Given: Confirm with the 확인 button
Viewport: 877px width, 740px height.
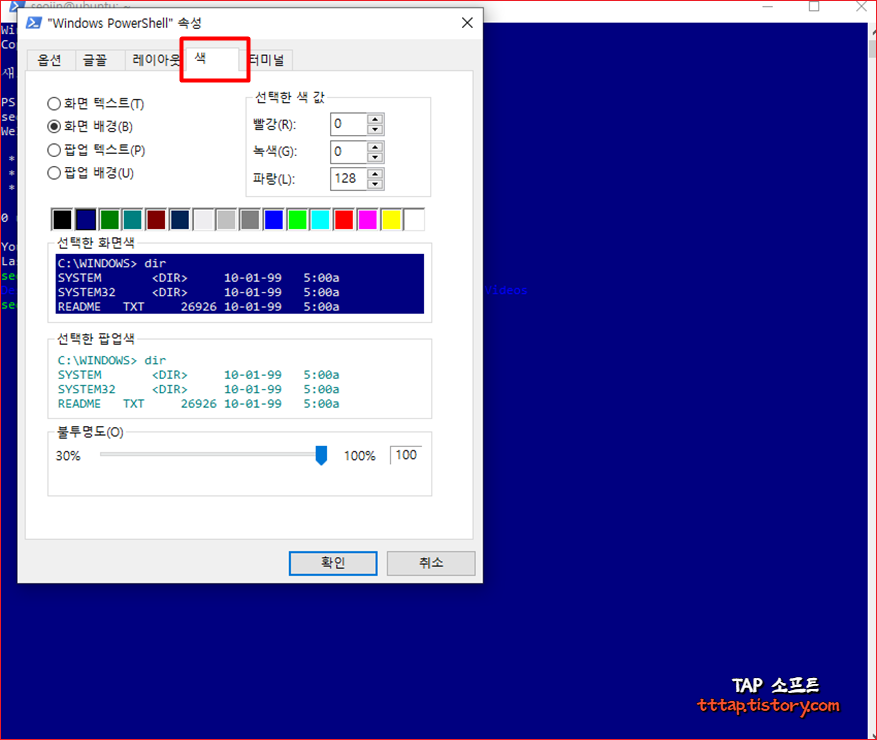Looking at the screenshot, I should coord(333,563).
